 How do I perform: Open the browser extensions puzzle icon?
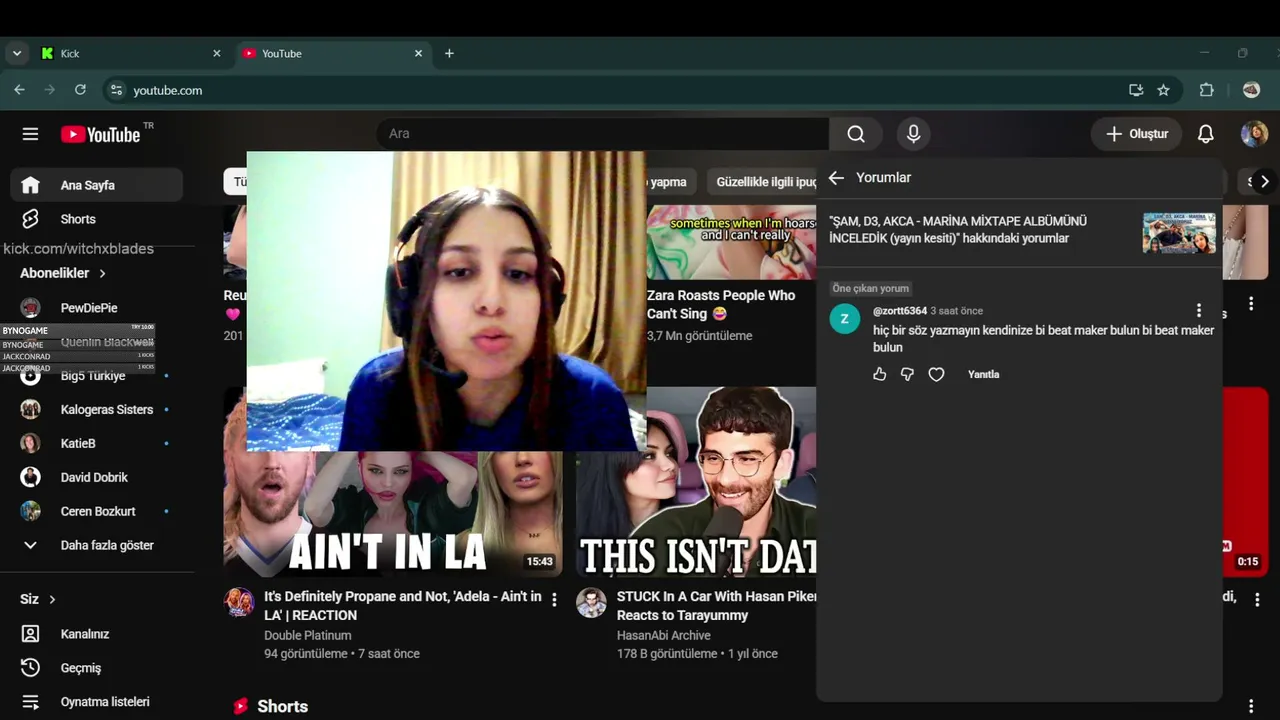tap(1206, 90)
